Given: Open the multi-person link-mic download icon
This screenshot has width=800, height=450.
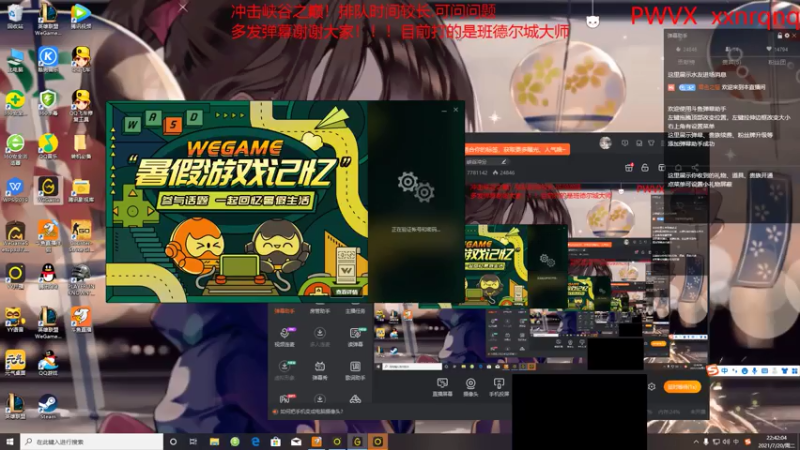Looking at the screenshot, I should [x=320, y=337].
